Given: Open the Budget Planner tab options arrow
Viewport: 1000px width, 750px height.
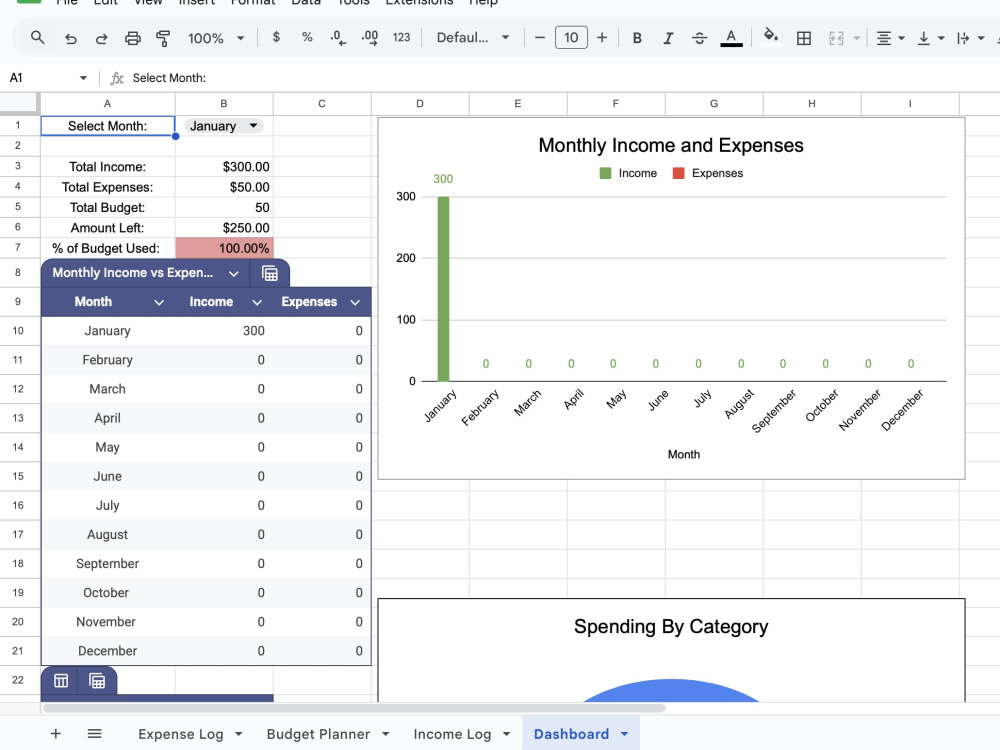Looking at the screenshot, I should (x=385, y=734).
